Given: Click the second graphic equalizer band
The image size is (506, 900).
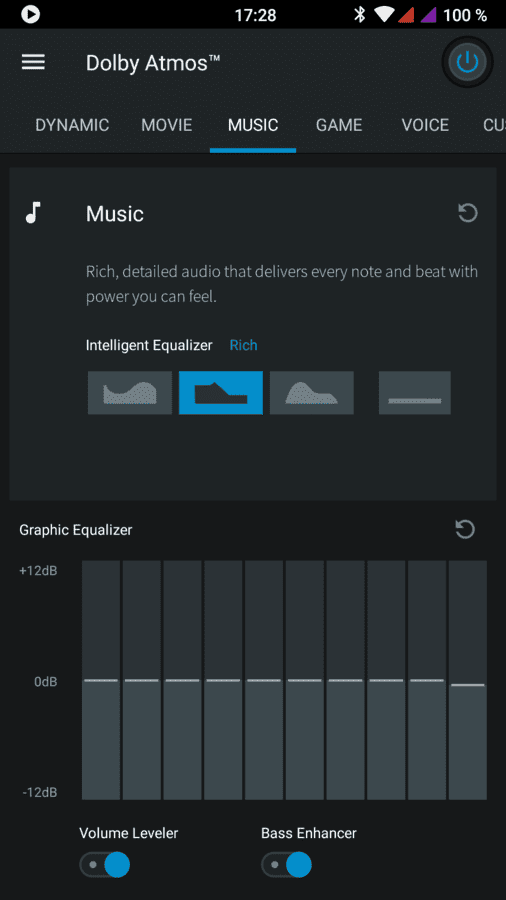Looking at the screenshot, I should click(142, 680).
